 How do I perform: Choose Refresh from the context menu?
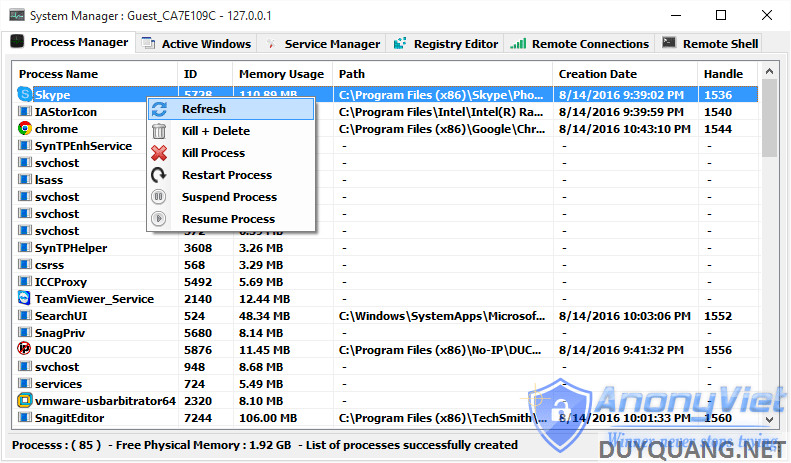pyautogui.click(x=231, y=109)
